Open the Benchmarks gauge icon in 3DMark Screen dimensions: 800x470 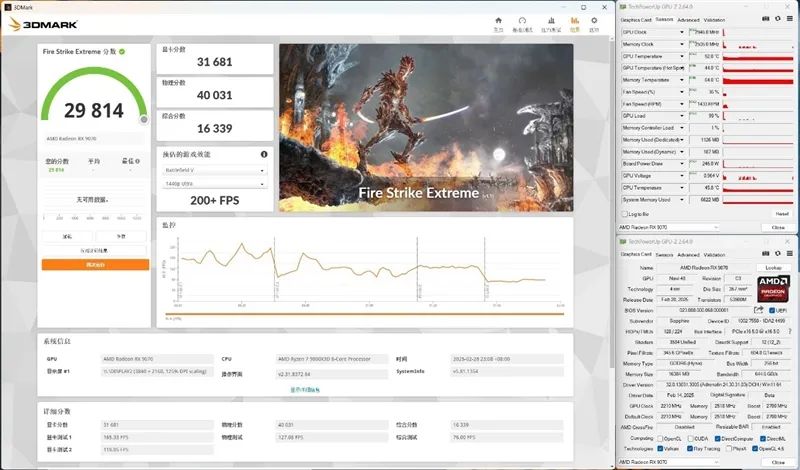[x=522, y=21]
